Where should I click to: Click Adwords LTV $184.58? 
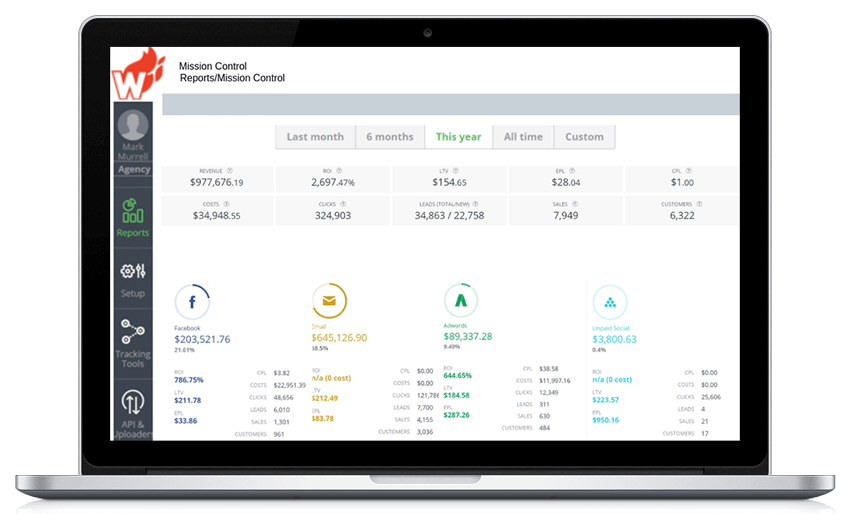456,395
